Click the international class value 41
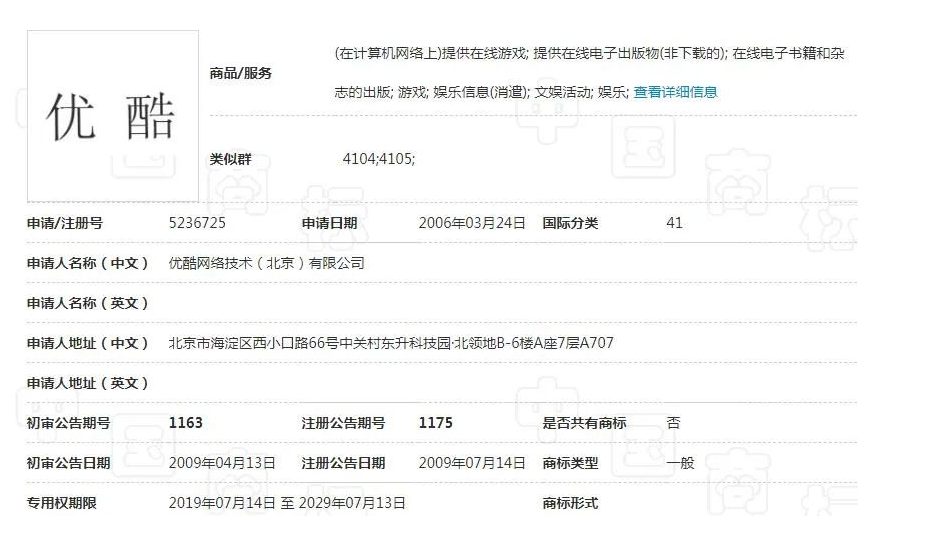Image resolution: width=934 pixels, height=537 pixels. click(x=674, y=223)
